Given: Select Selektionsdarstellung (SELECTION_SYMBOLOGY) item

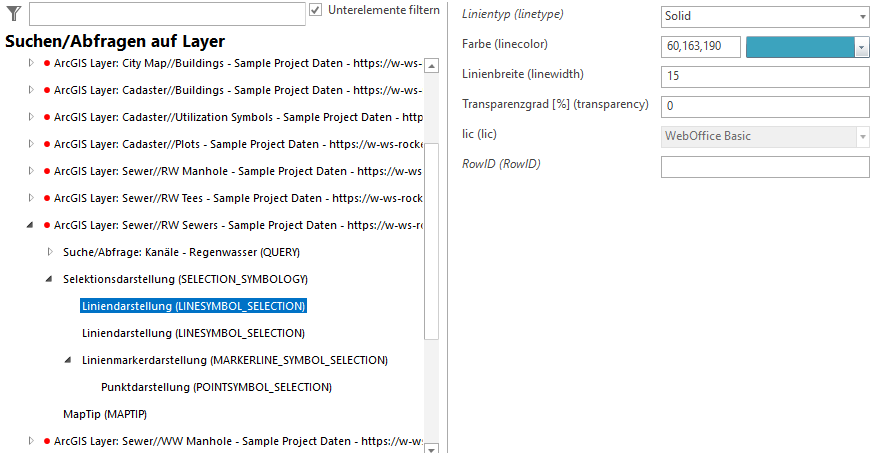Looking at the screenshot, I should coord(185,279).
